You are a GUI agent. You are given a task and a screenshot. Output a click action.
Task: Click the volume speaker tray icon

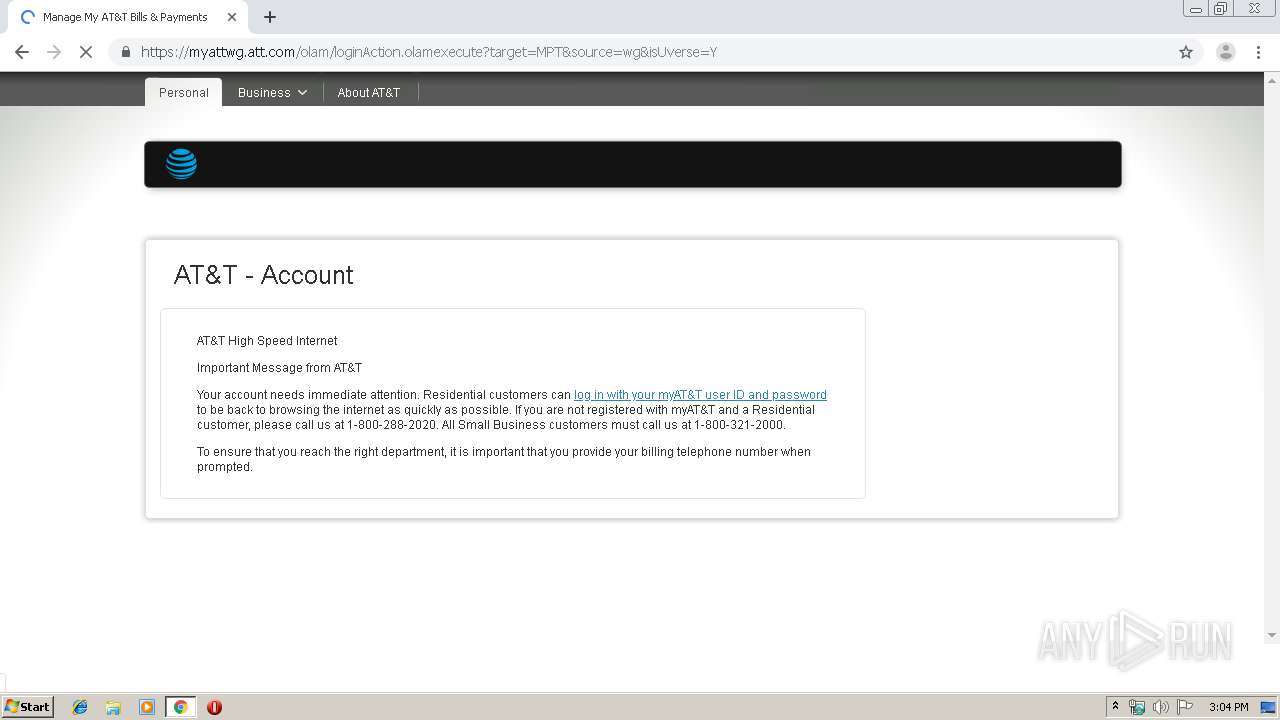point(1161,707)
